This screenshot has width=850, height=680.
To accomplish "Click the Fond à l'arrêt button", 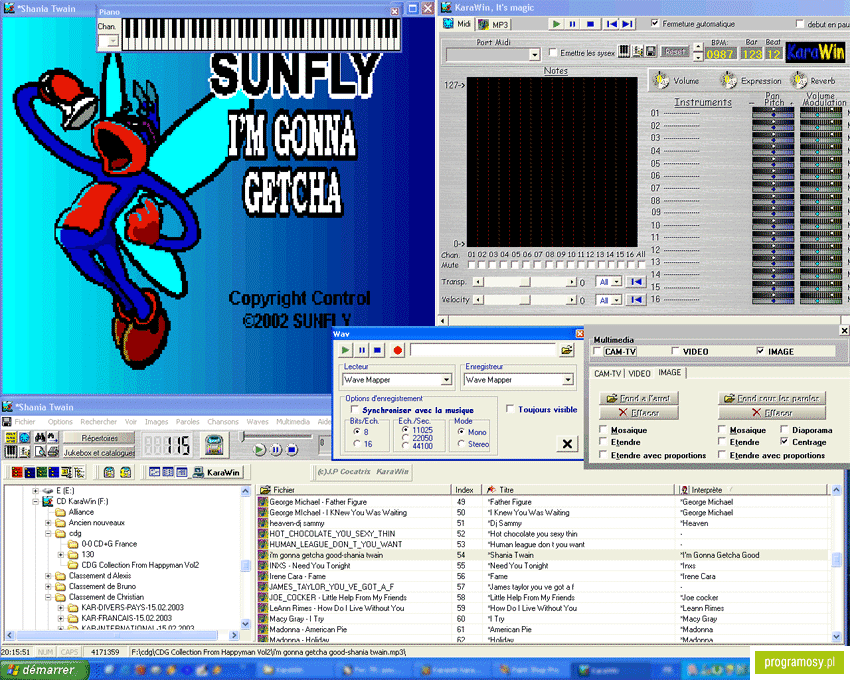I will (639, 398).
